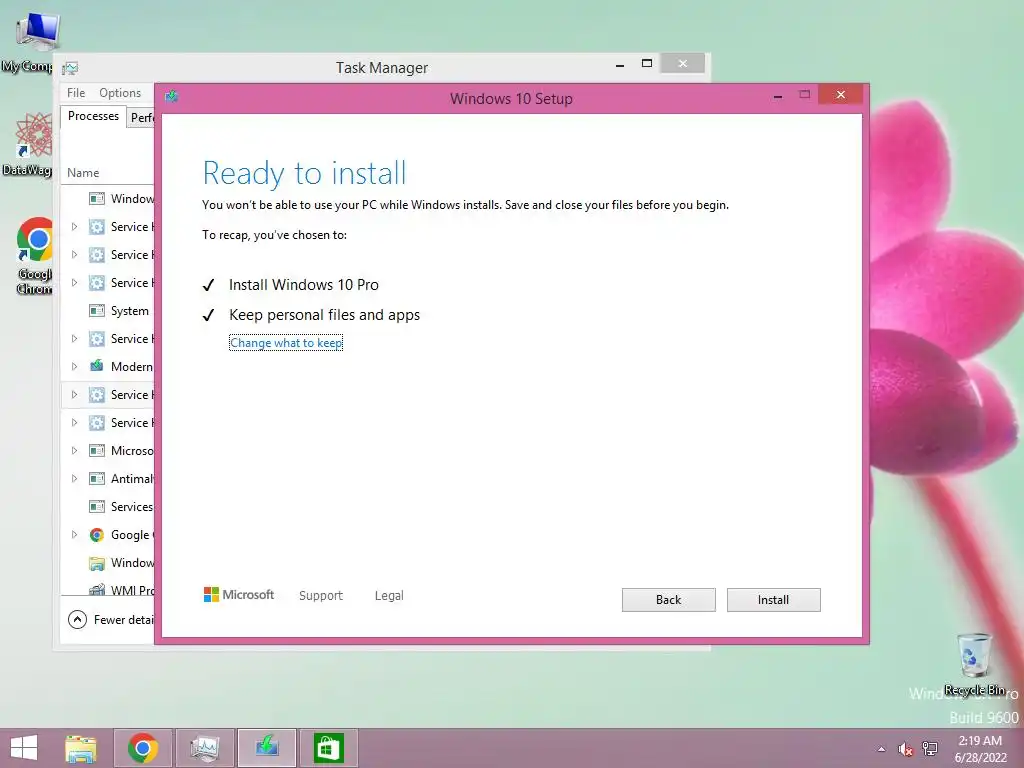Maximize the Task Manager window
1024x768 pixels.
[647, 64]
